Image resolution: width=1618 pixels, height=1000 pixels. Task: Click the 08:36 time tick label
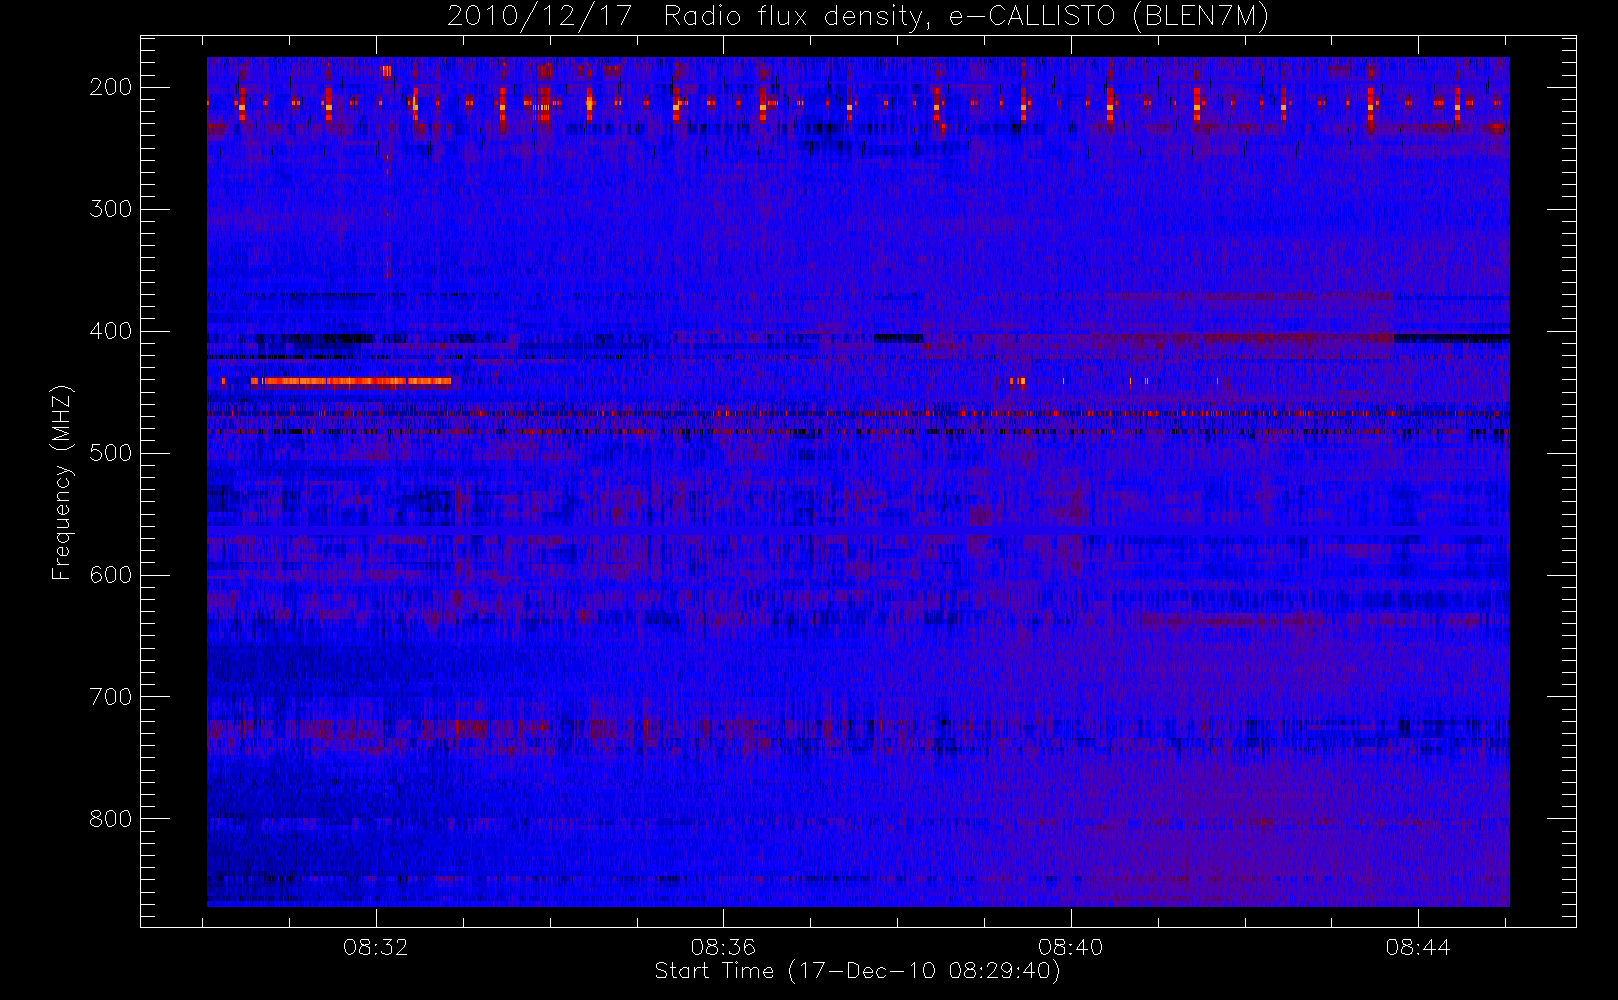click(x=723, y=947)
